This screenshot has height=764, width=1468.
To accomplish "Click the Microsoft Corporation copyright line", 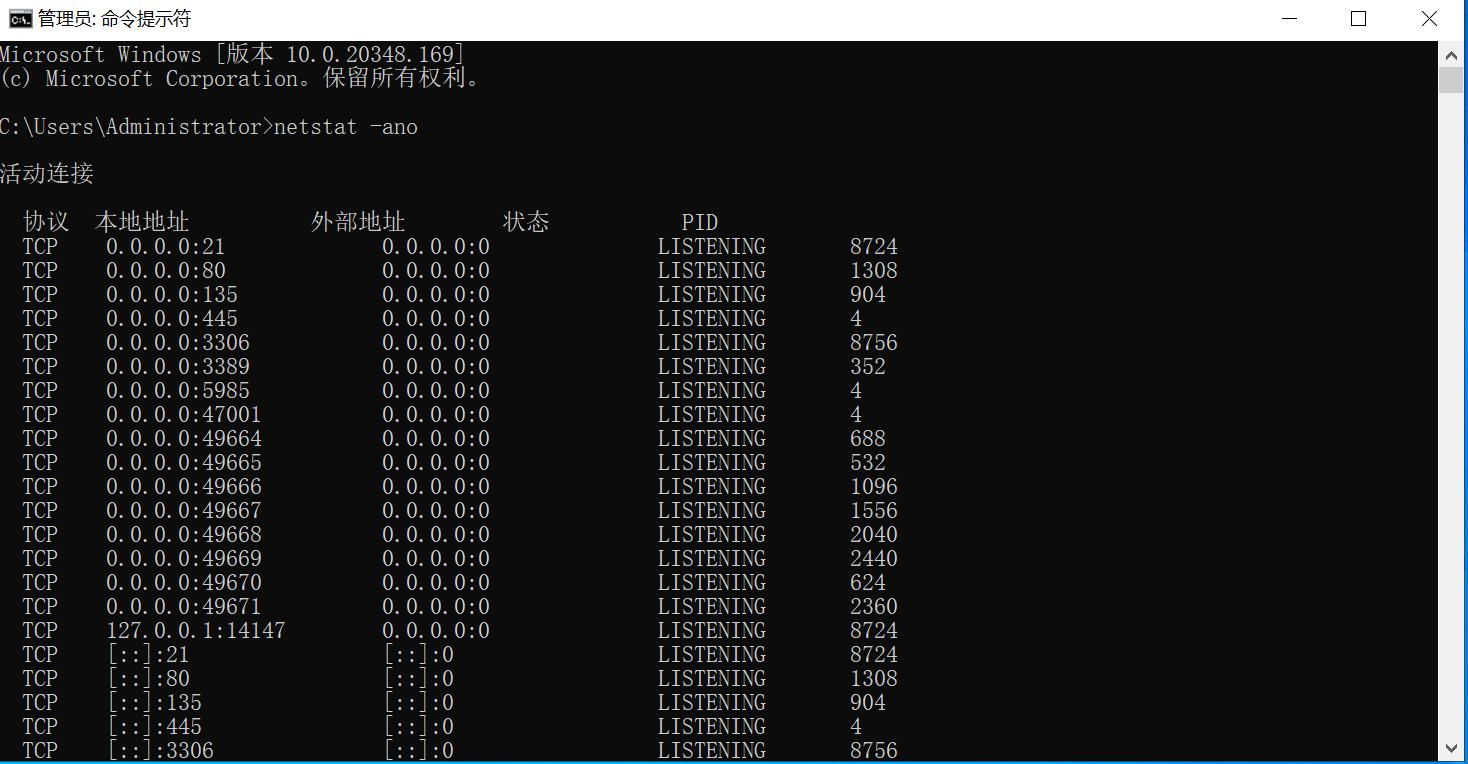I will click(240, 78).
